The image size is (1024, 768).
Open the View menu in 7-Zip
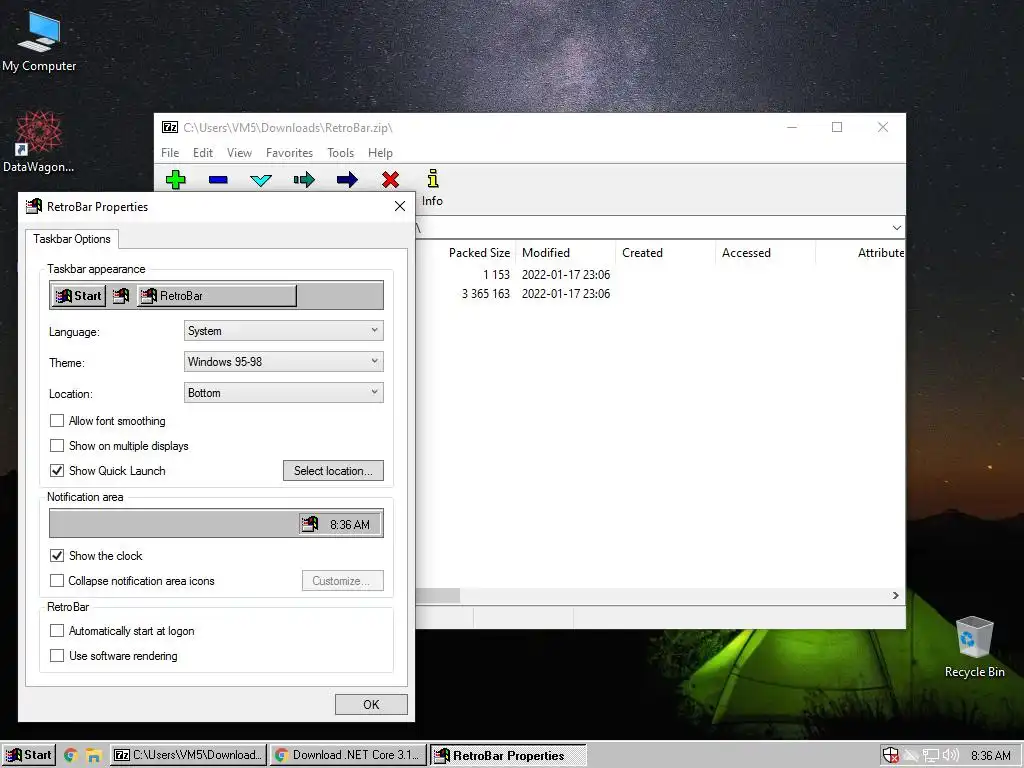239,153
